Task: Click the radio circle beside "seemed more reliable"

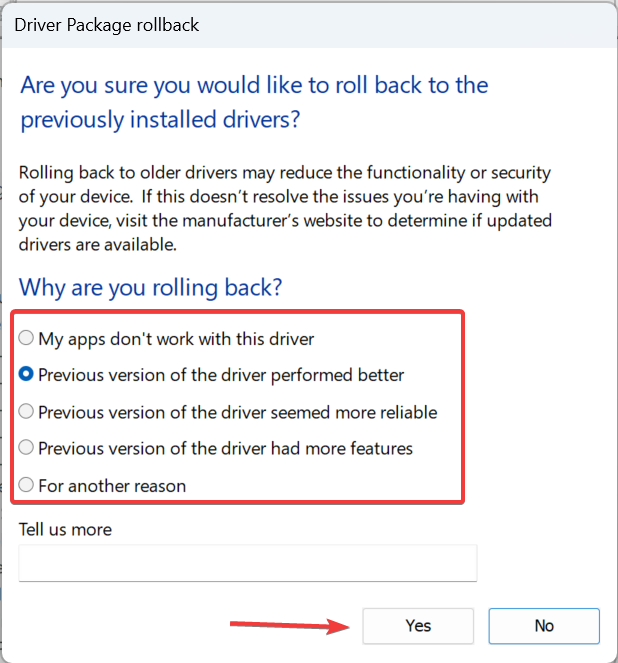Action: (27, 412)
